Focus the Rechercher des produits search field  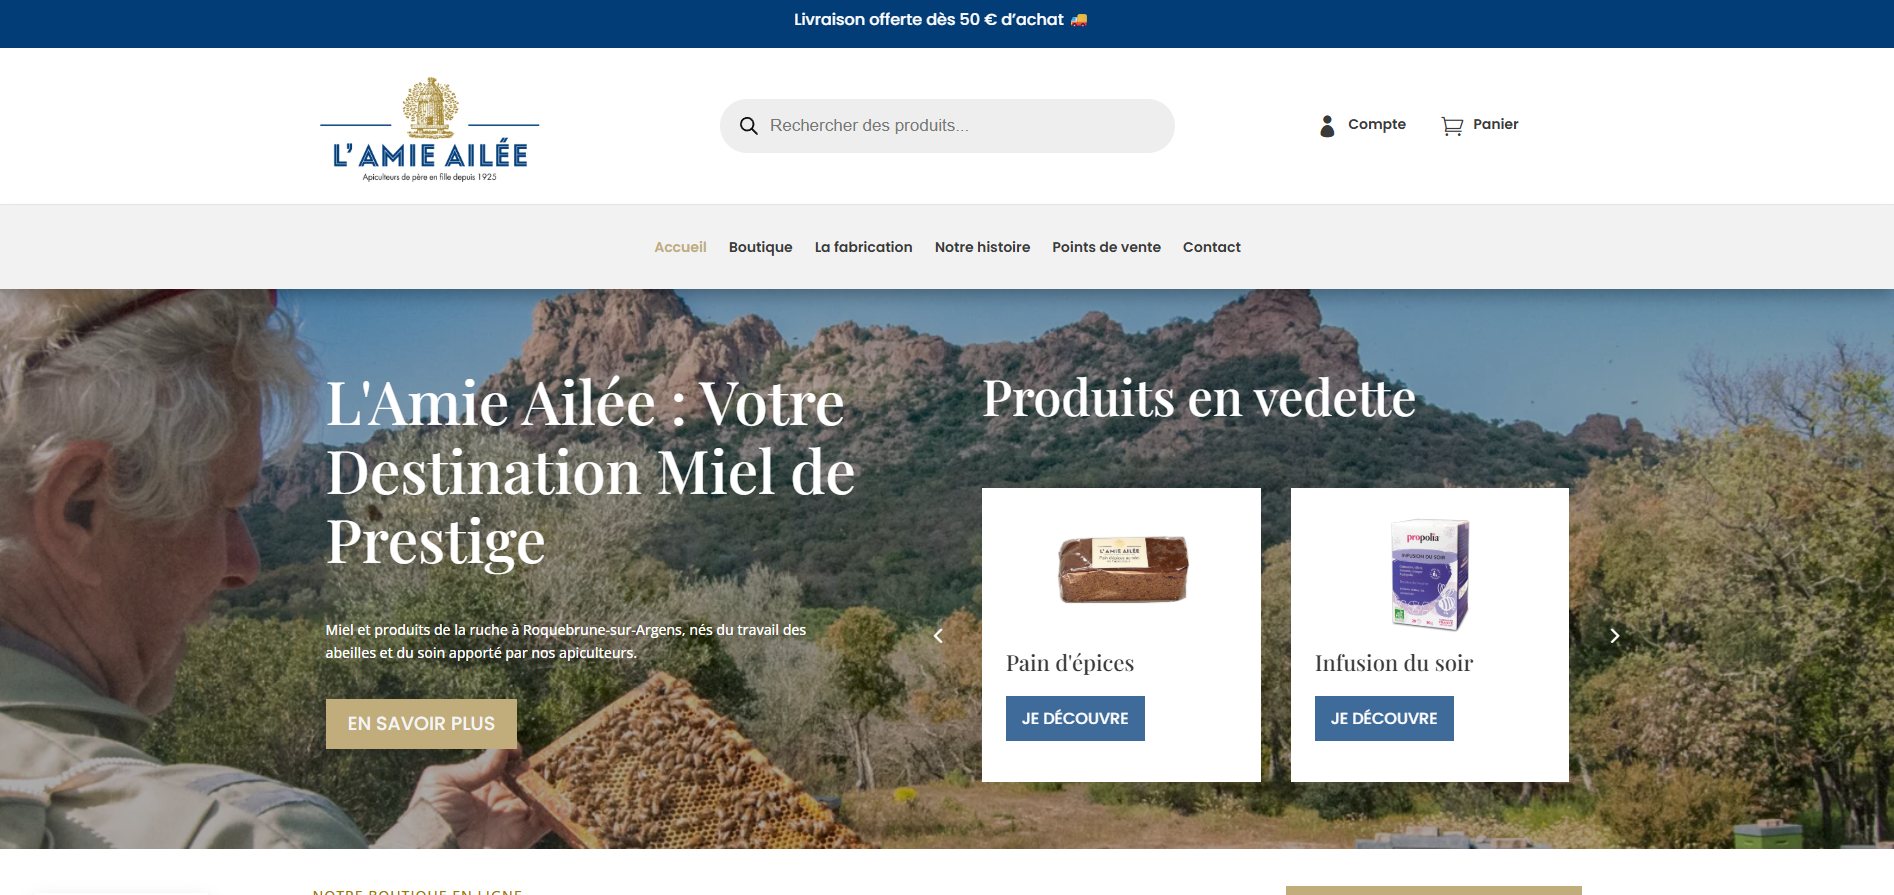pos(947,126)
